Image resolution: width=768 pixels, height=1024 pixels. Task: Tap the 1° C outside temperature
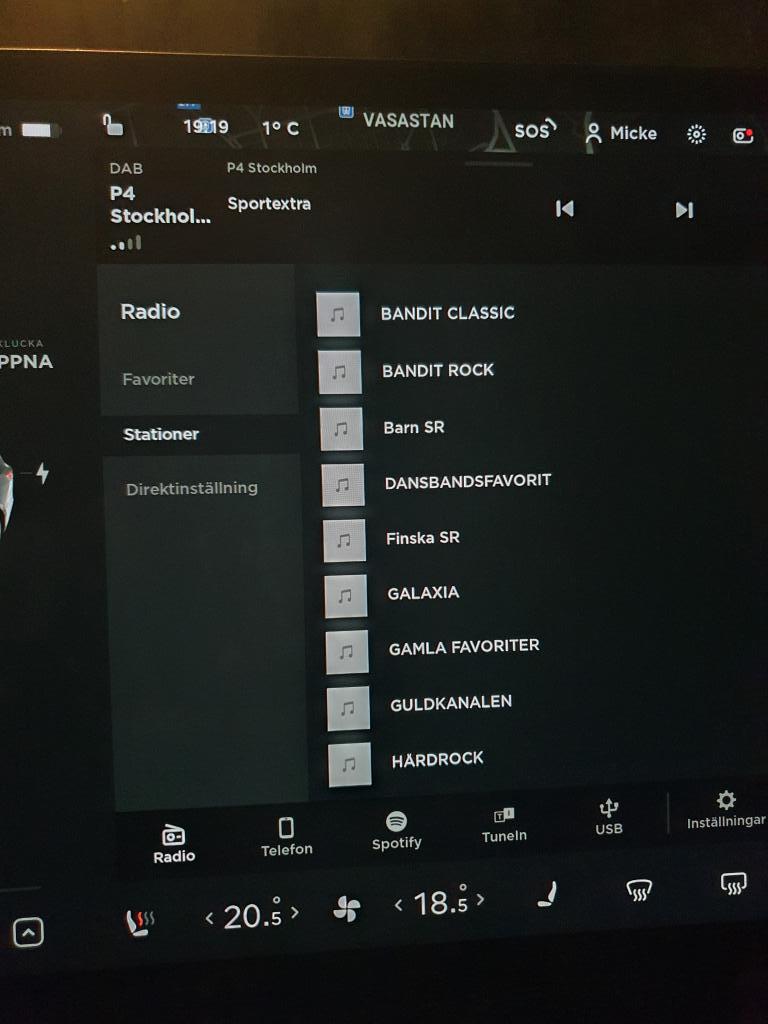[280, 128]
